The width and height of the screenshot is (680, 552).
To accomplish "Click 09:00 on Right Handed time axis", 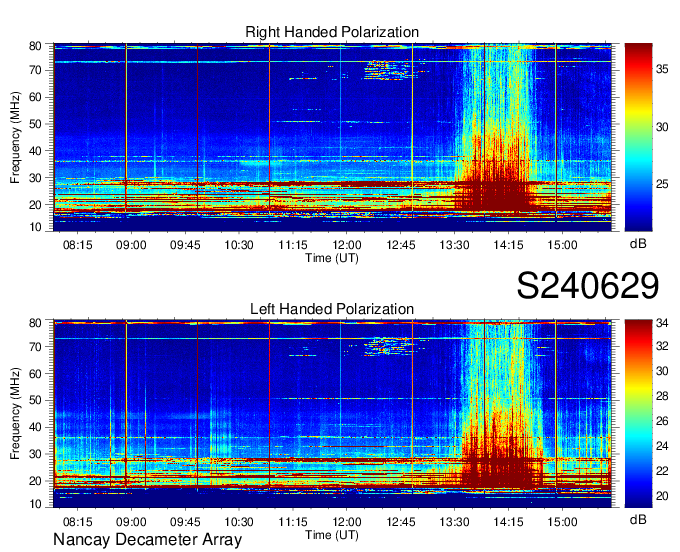I will coord(131,245).
